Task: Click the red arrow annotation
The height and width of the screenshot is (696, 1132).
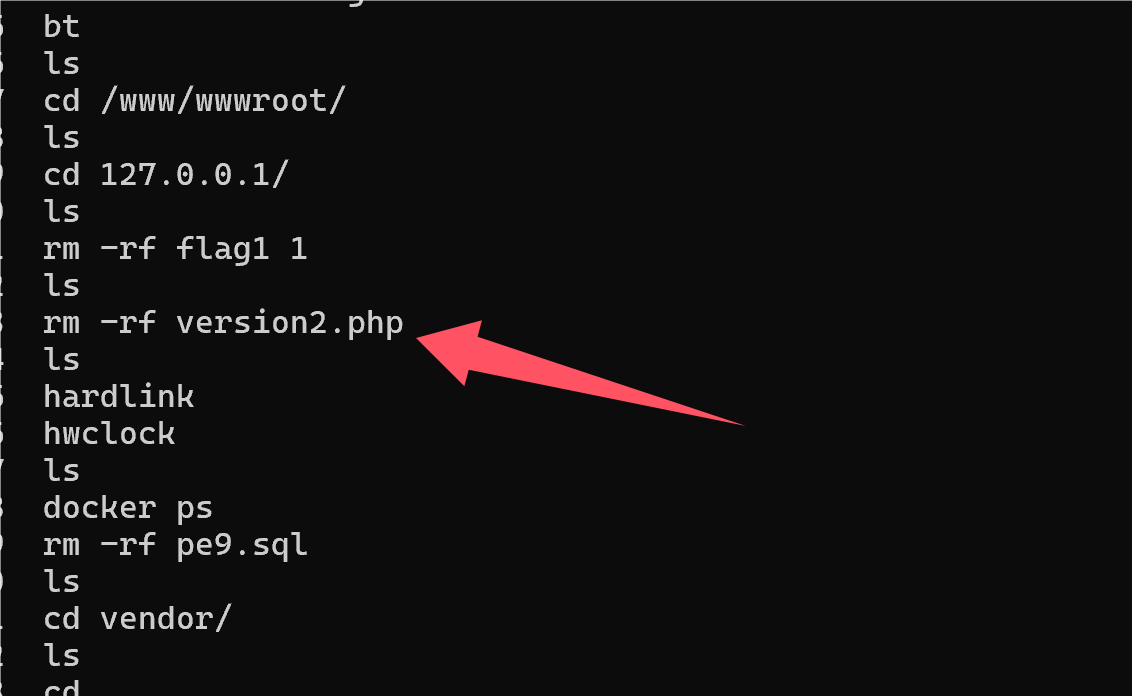Action: point(578,372)
